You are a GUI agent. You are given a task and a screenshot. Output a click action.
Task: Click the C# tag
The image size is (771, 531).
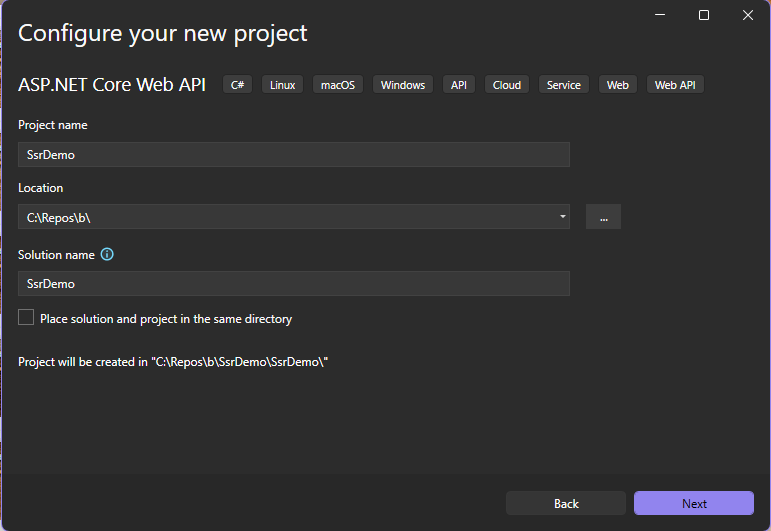pyautogui.click(x=237, y=85)
